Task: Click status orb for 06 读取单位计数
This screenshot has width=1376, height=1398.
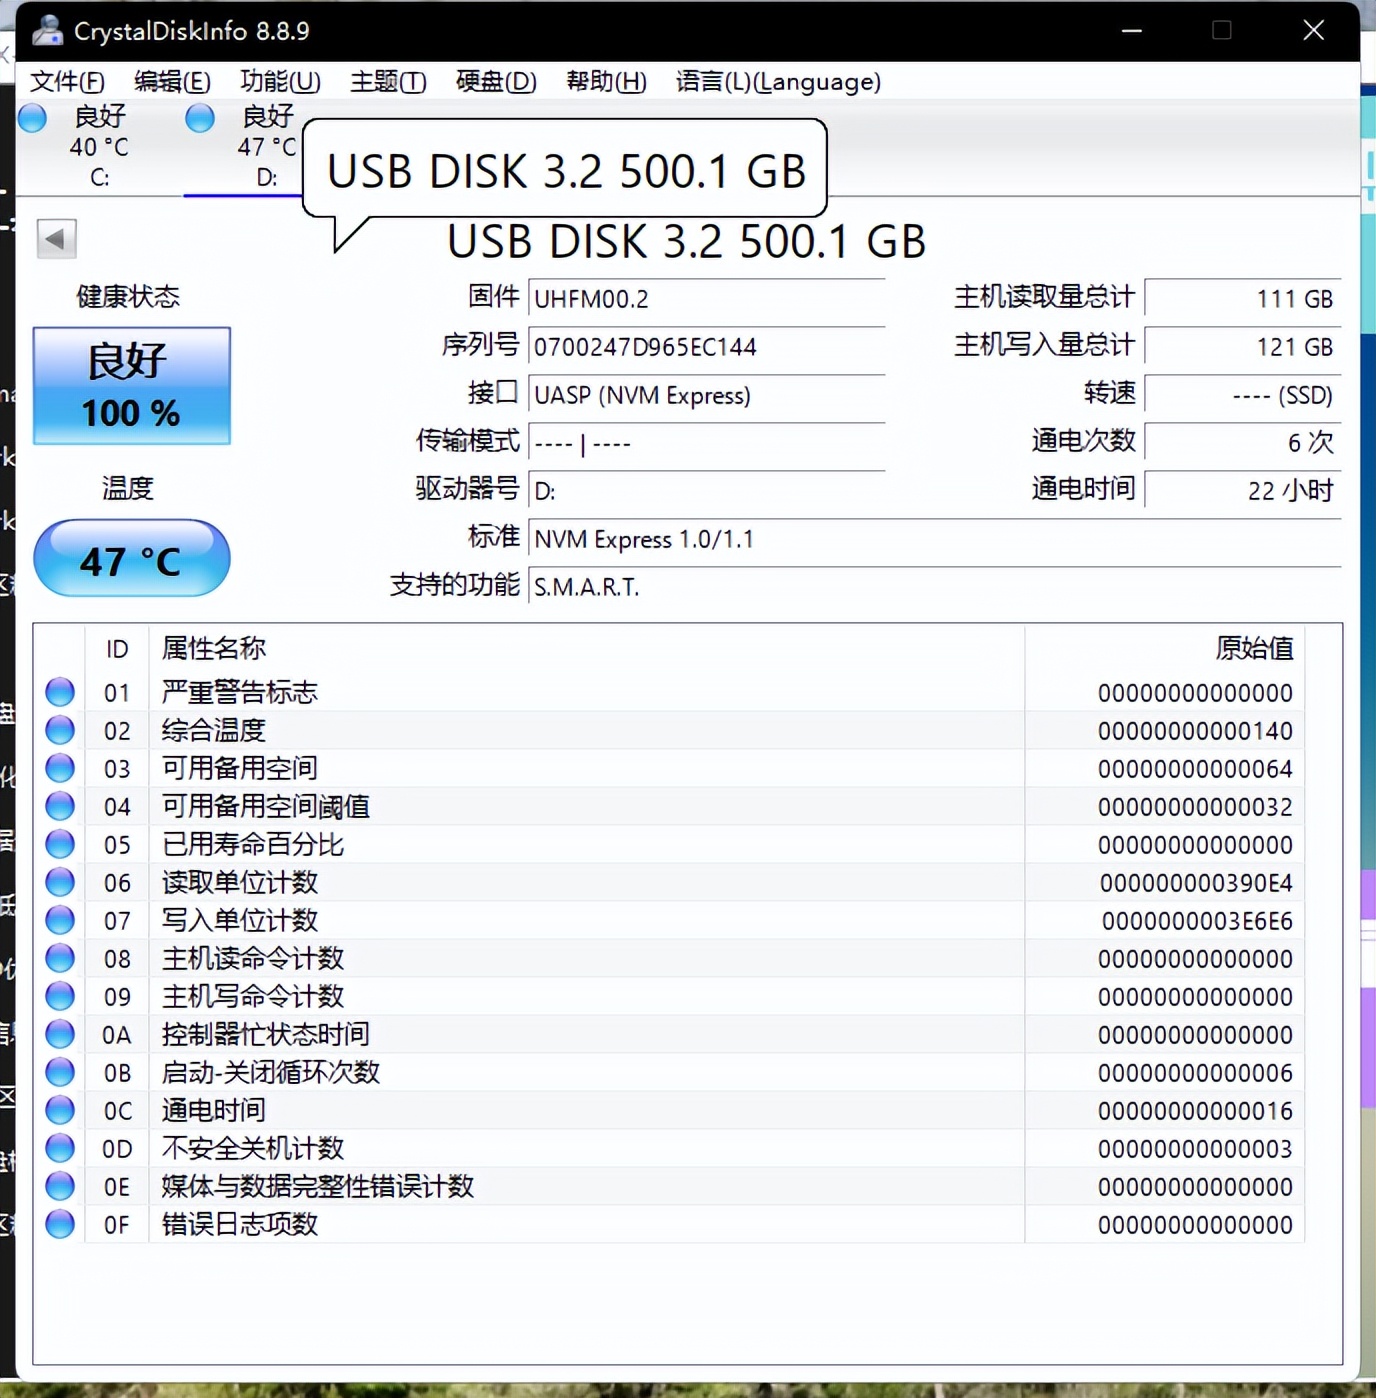Action: point(60,882)
